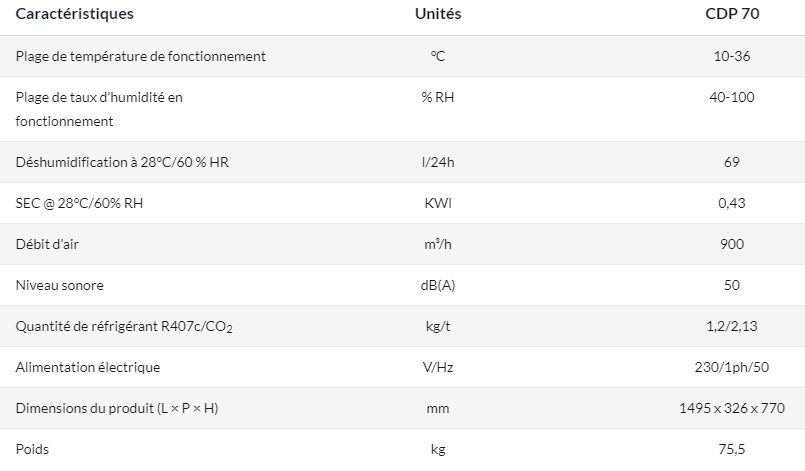
Task: Click the 1495 x 326 x 770 dimensions value
Action: click(731, 408)
